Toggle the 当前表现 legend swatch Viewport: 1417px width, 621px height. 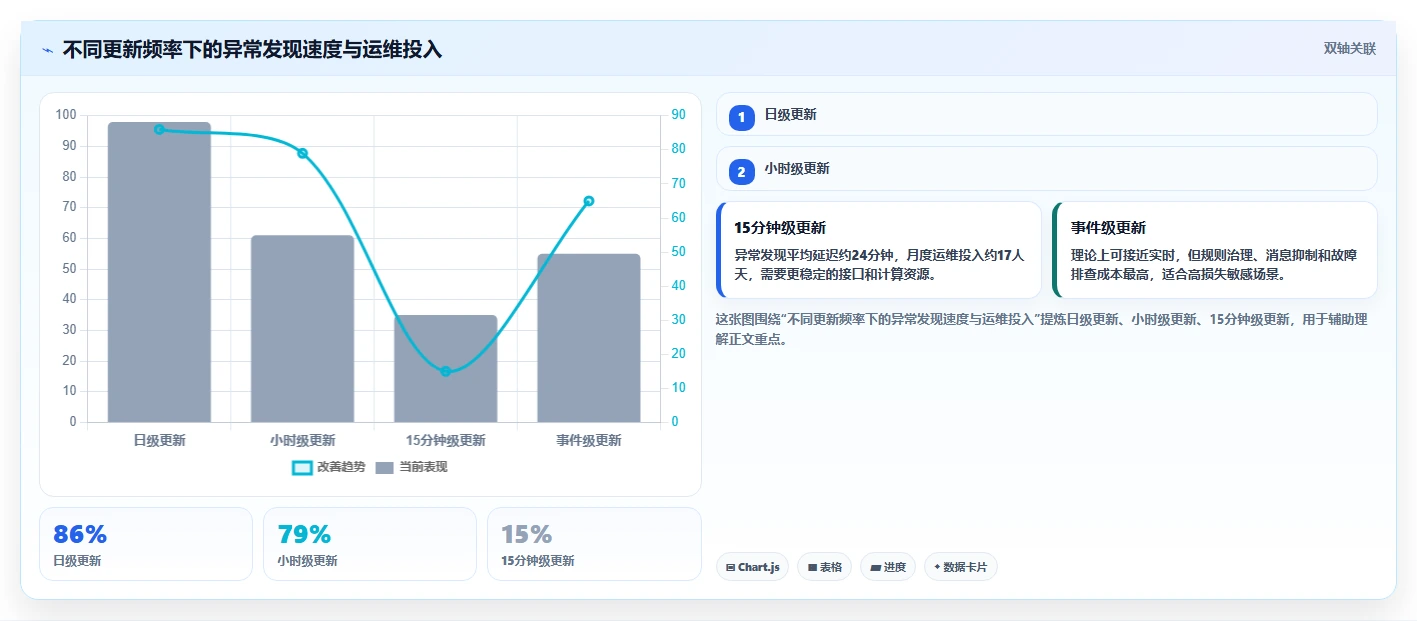click(x=385, y=467)
